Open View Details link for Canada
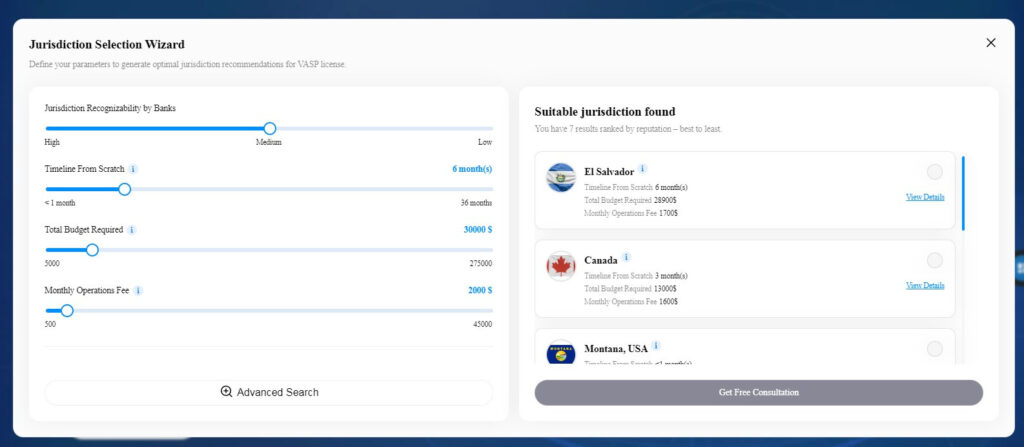The height and width of the screenshot is (447, 1024). [x=925, y=285]
